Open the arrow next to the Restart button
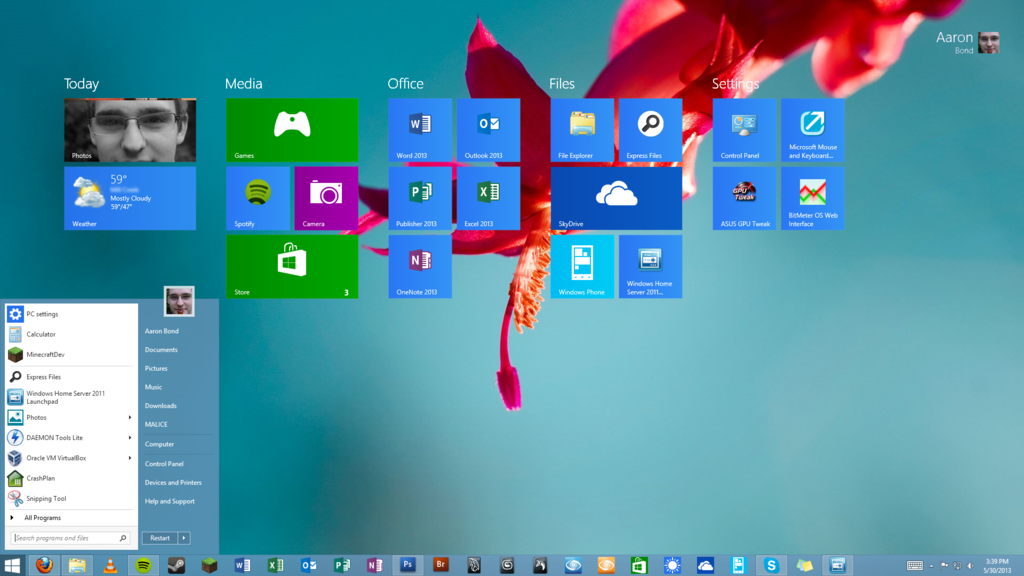Image resolution: width=1024 pixels, height=576 pixels. (x=184, y=538)
